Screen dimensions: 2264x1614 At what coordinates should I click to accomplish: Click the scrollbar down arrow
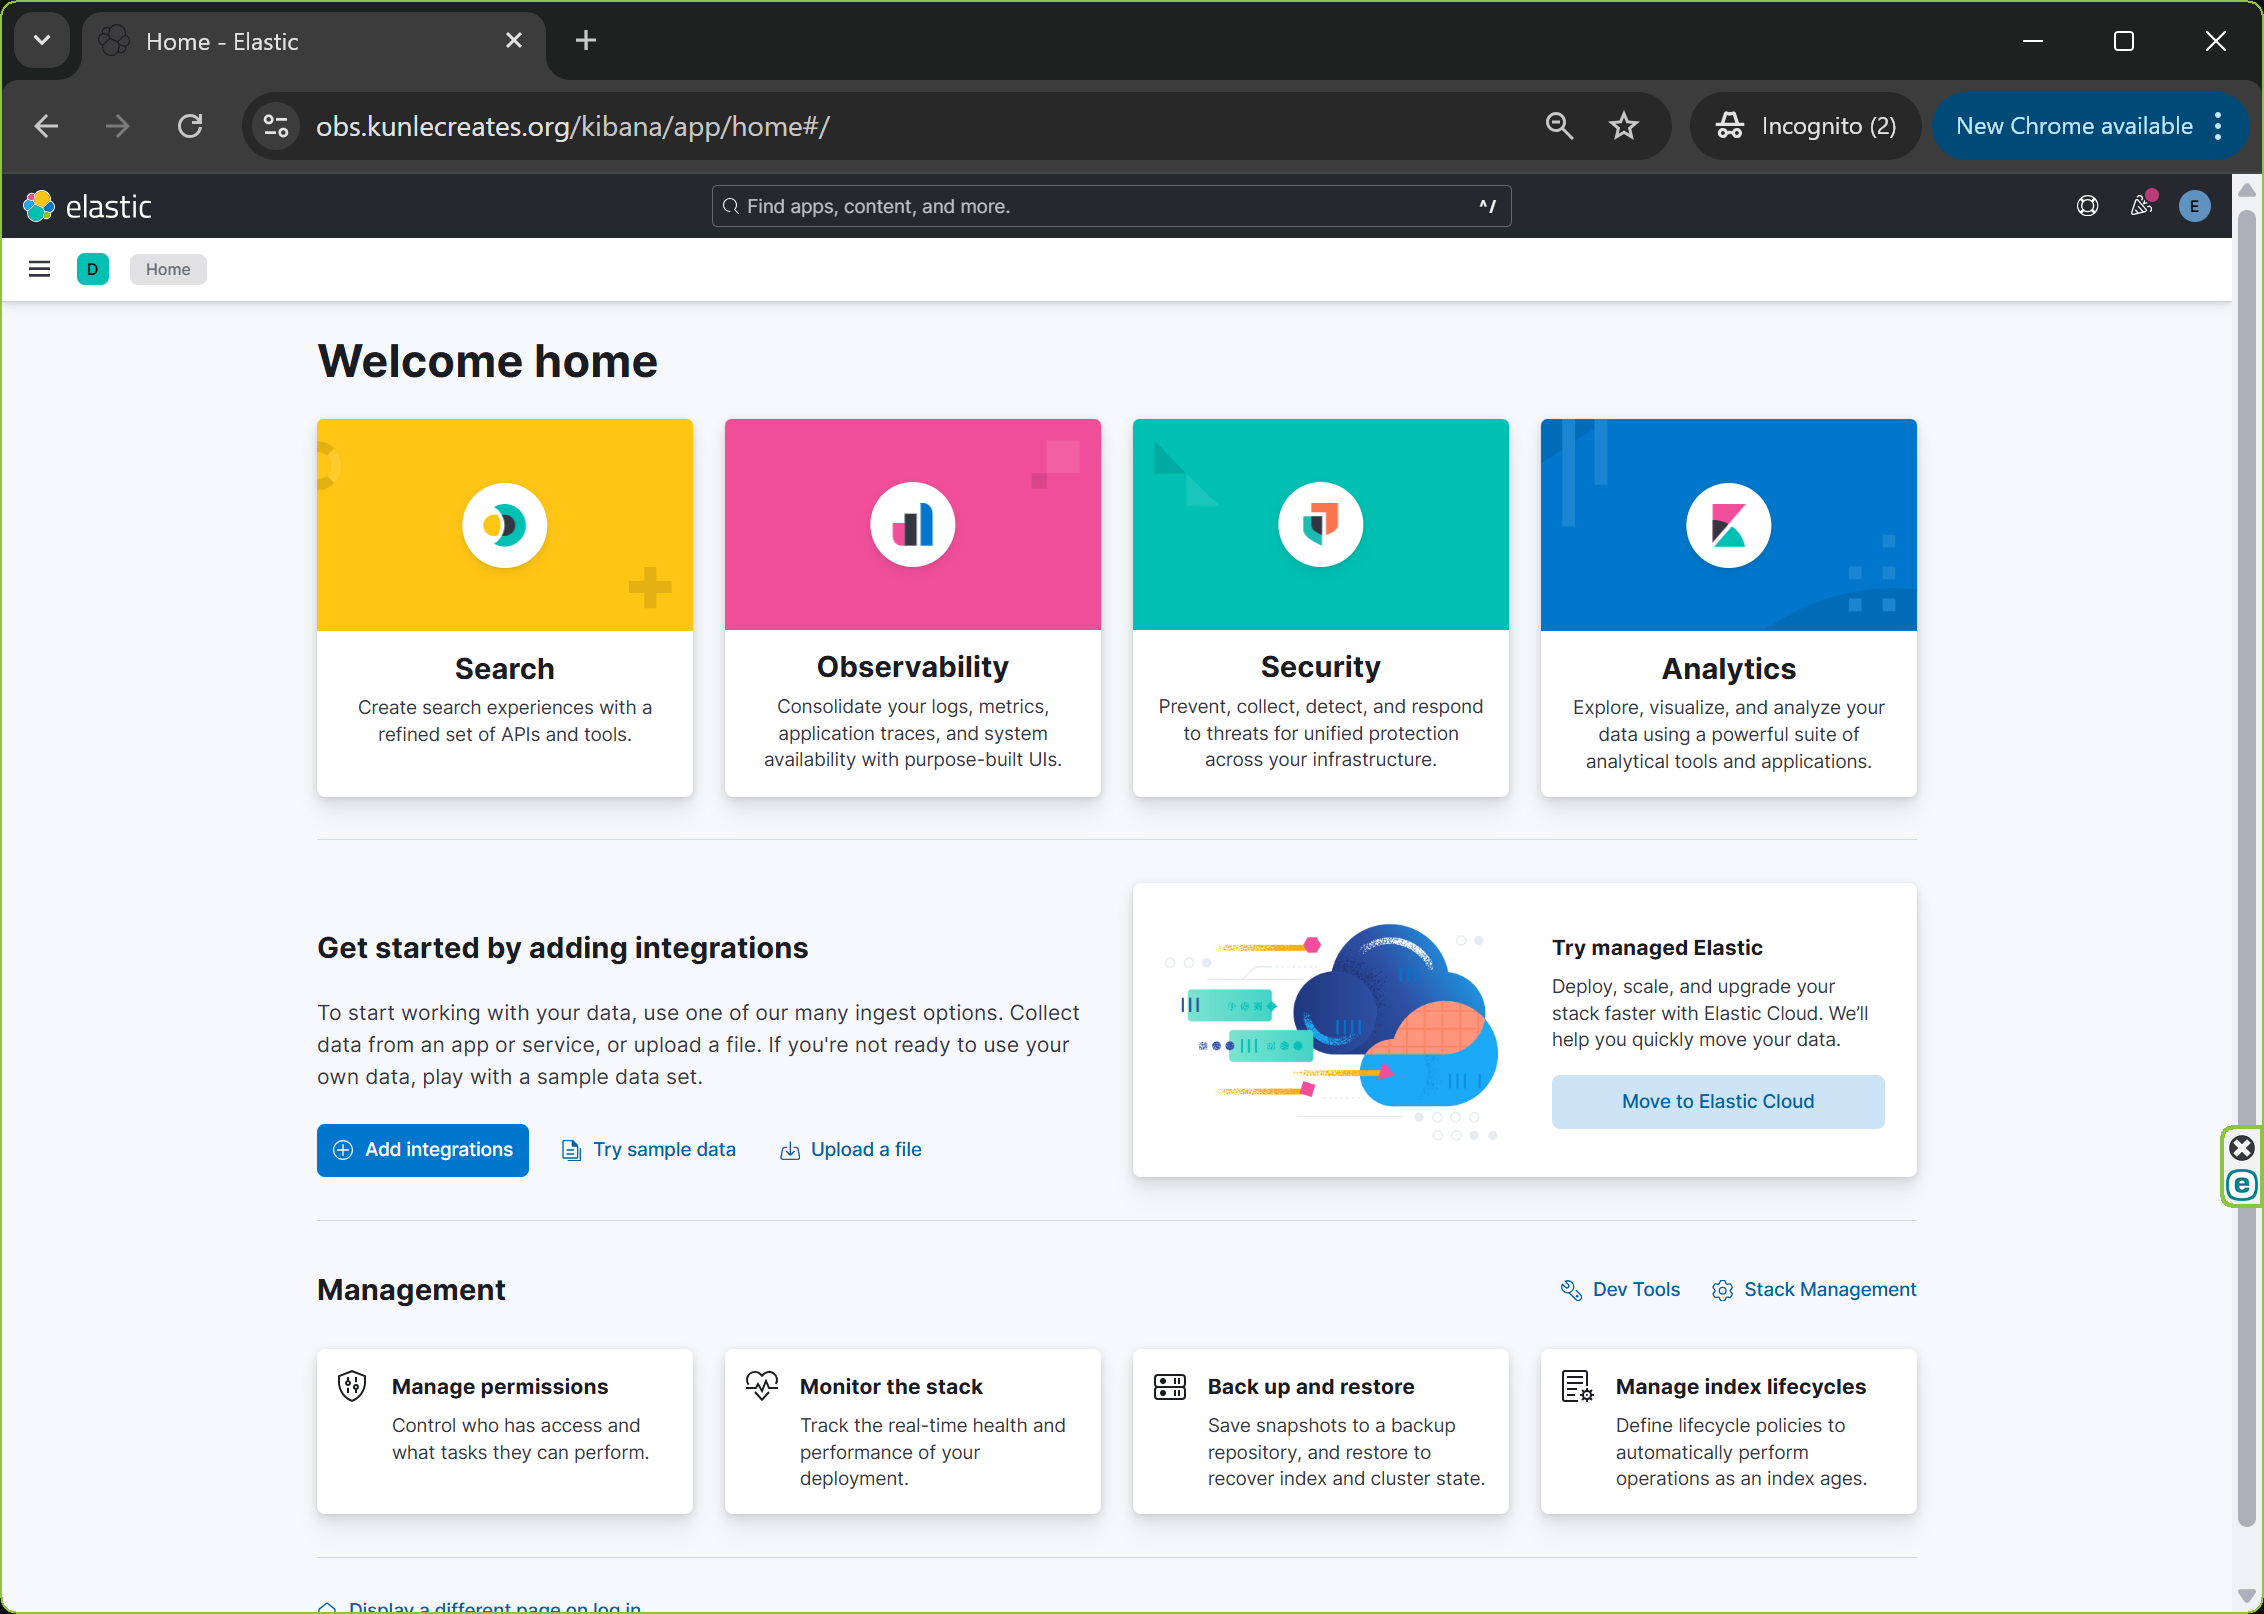(x=2246, y=1596)
